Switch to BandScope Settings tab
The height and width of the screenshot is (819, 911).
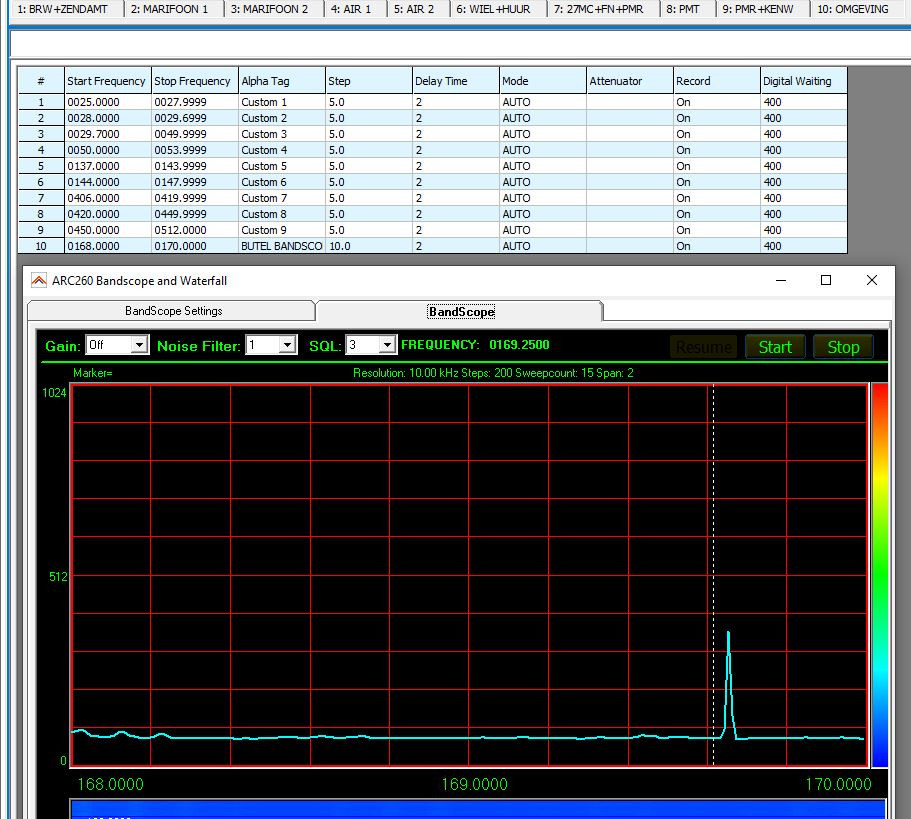[173, 311]
